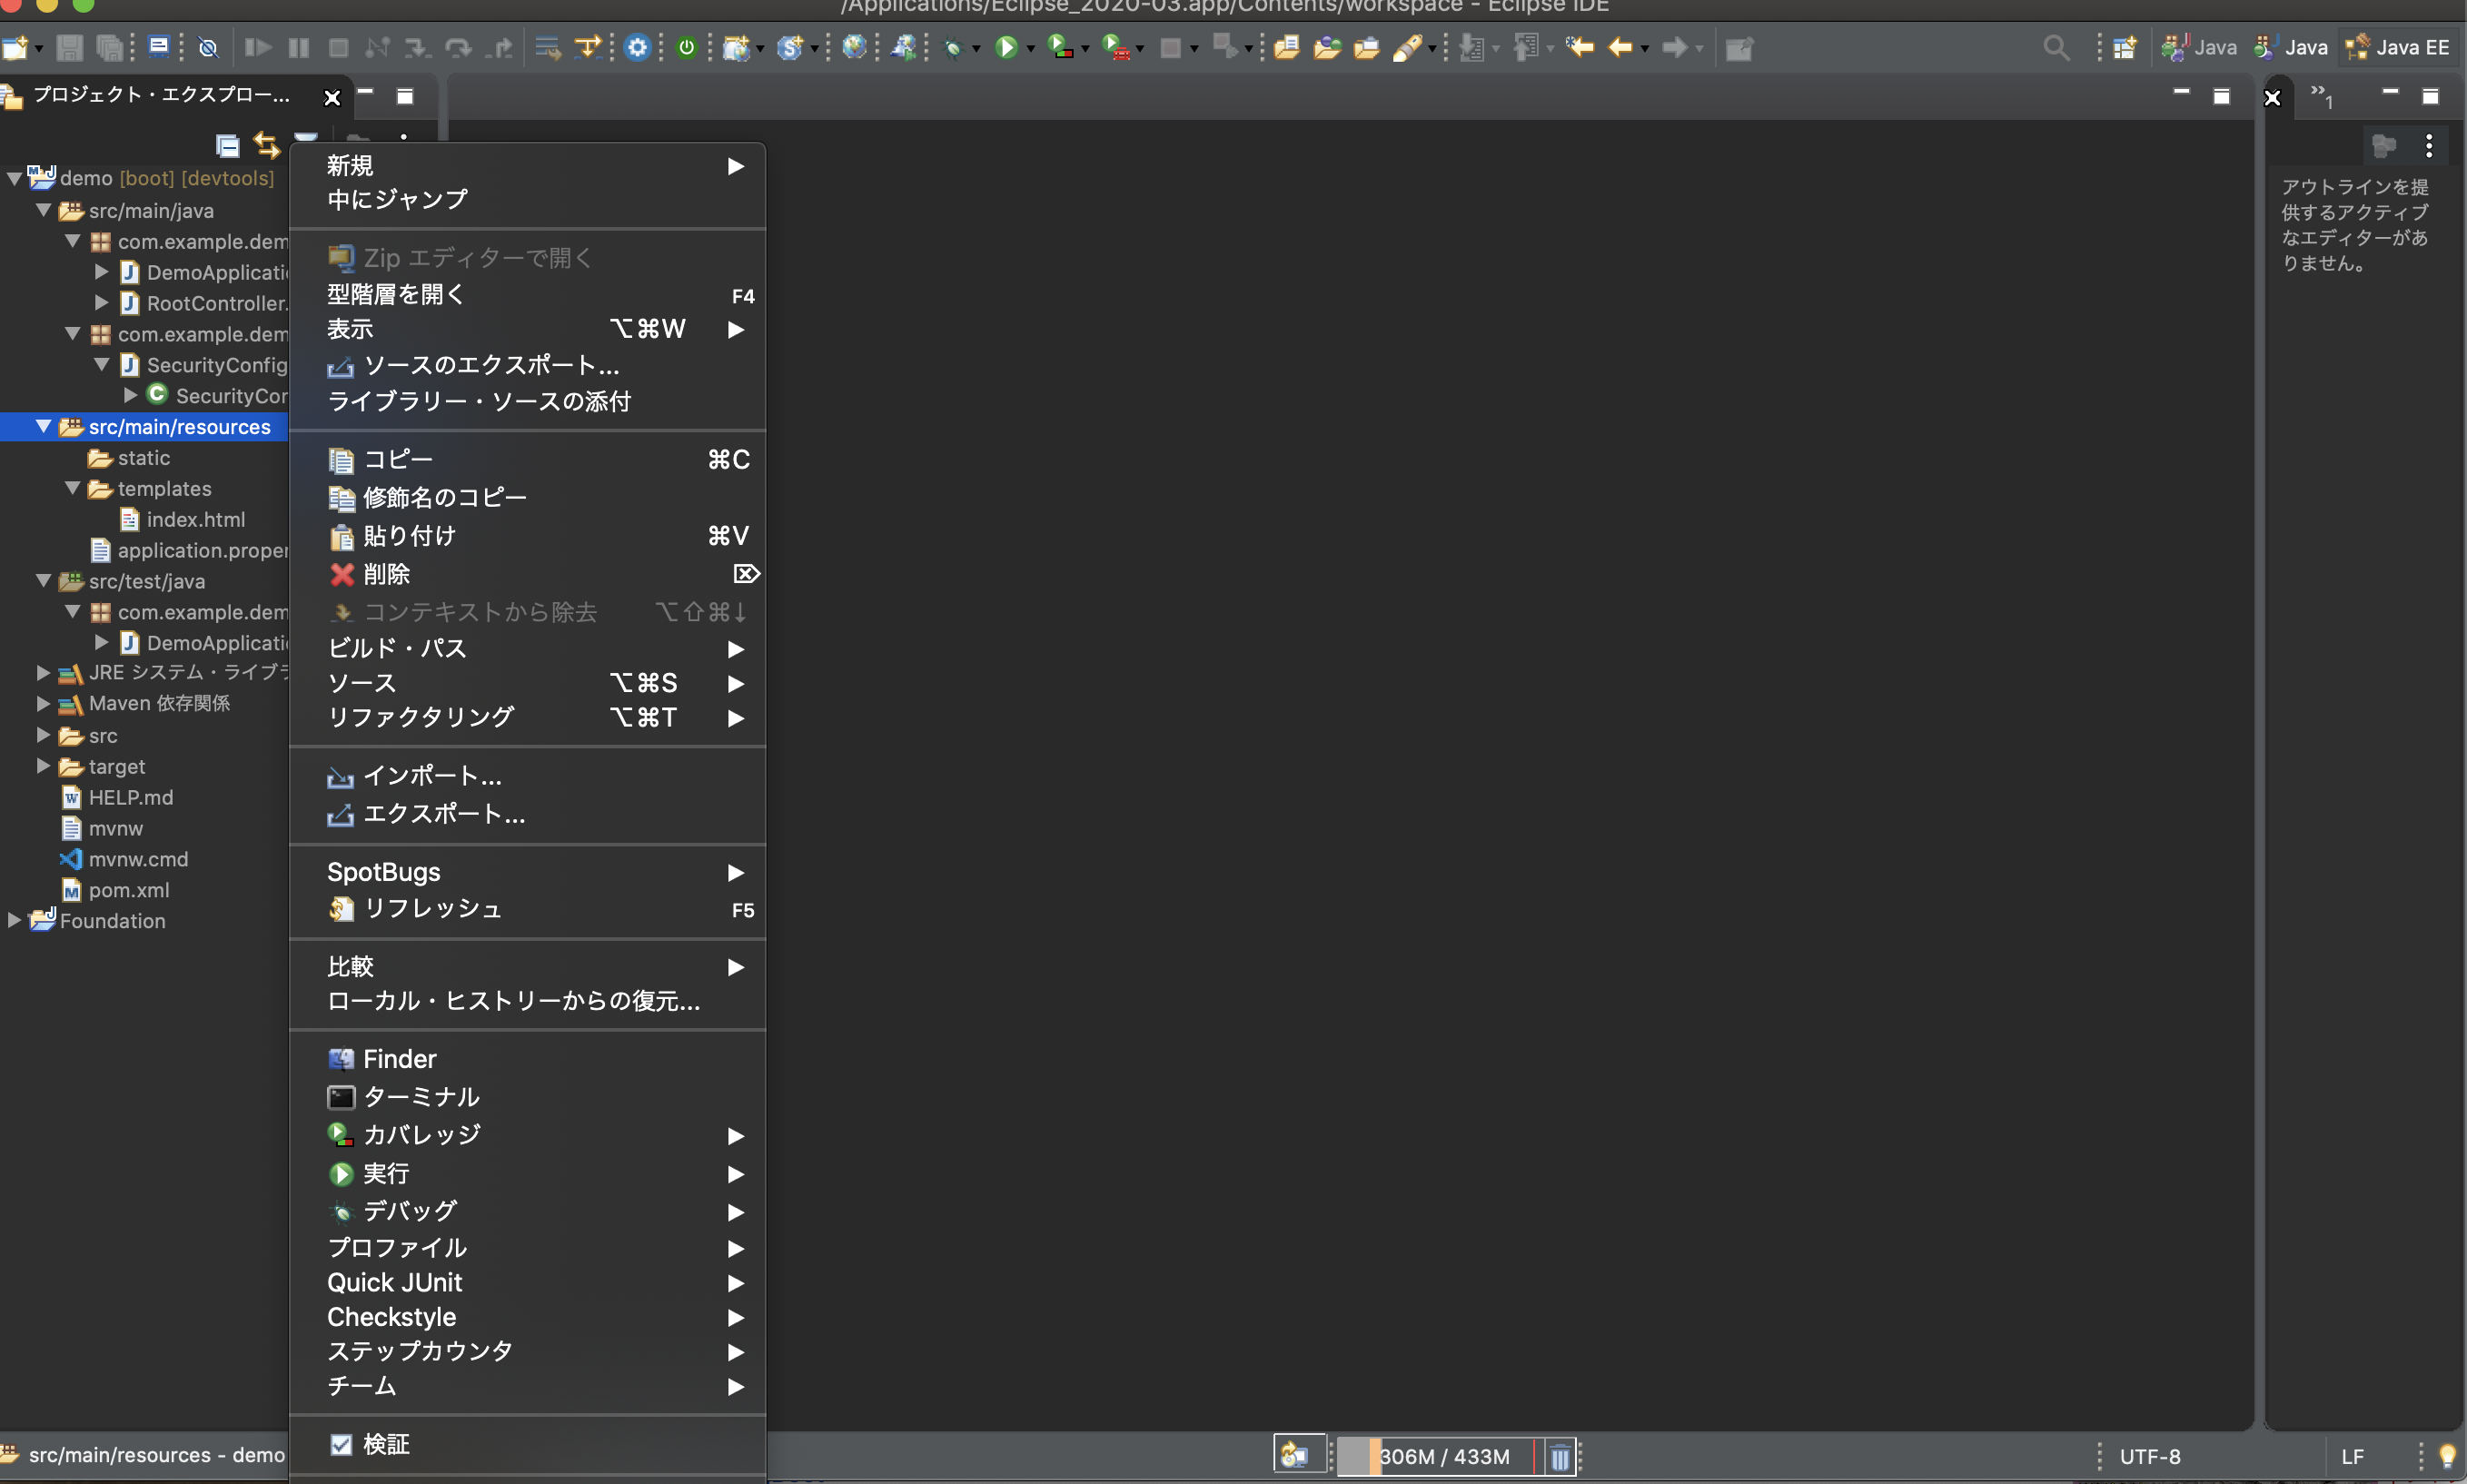Expand the target folder node

[43, 766]
